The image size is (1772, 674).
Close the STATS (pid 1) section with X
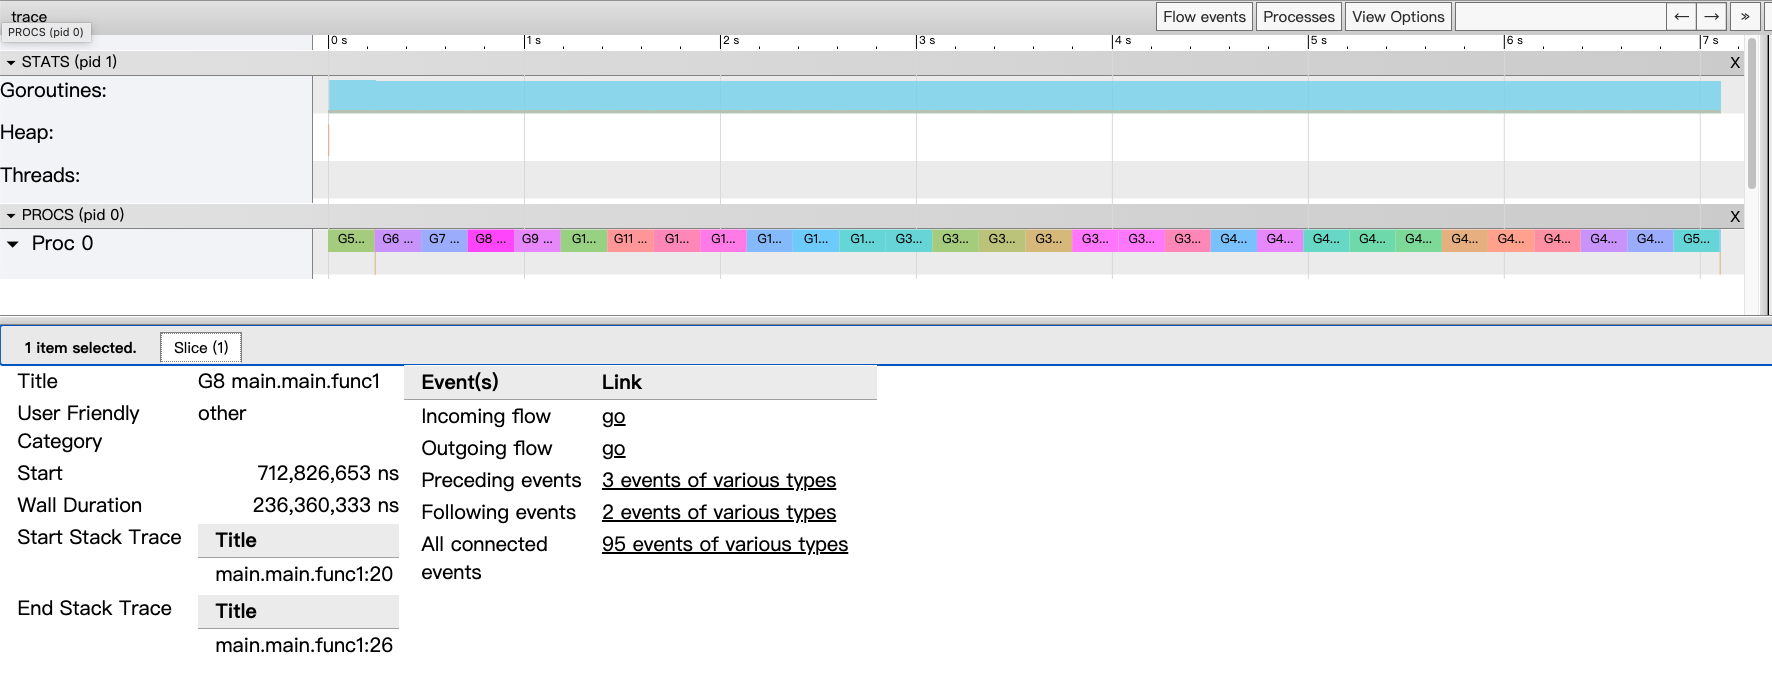coord(1735,63)
